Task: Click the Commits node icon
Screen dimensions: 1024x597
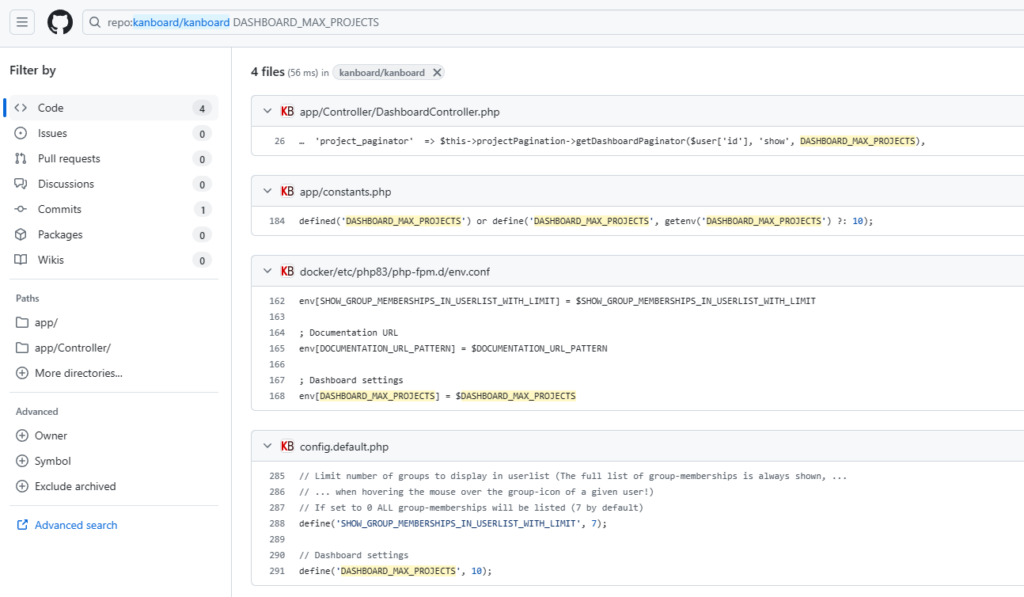Action: [x=21, y=209]
